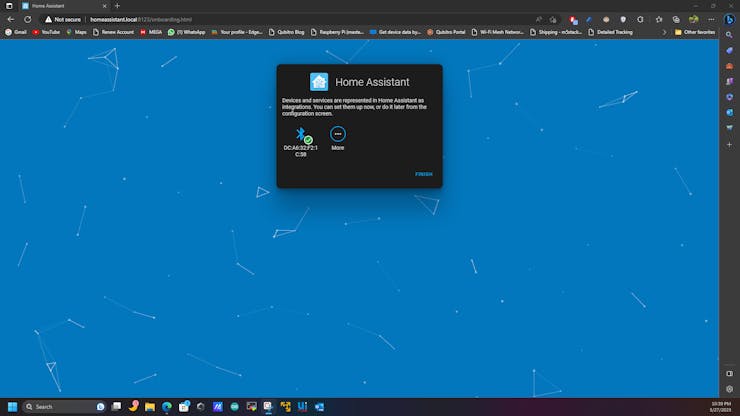Viewport: 740px width, 416px height.
Task: Open the WhatsApp bookmark
Action: 186,32
